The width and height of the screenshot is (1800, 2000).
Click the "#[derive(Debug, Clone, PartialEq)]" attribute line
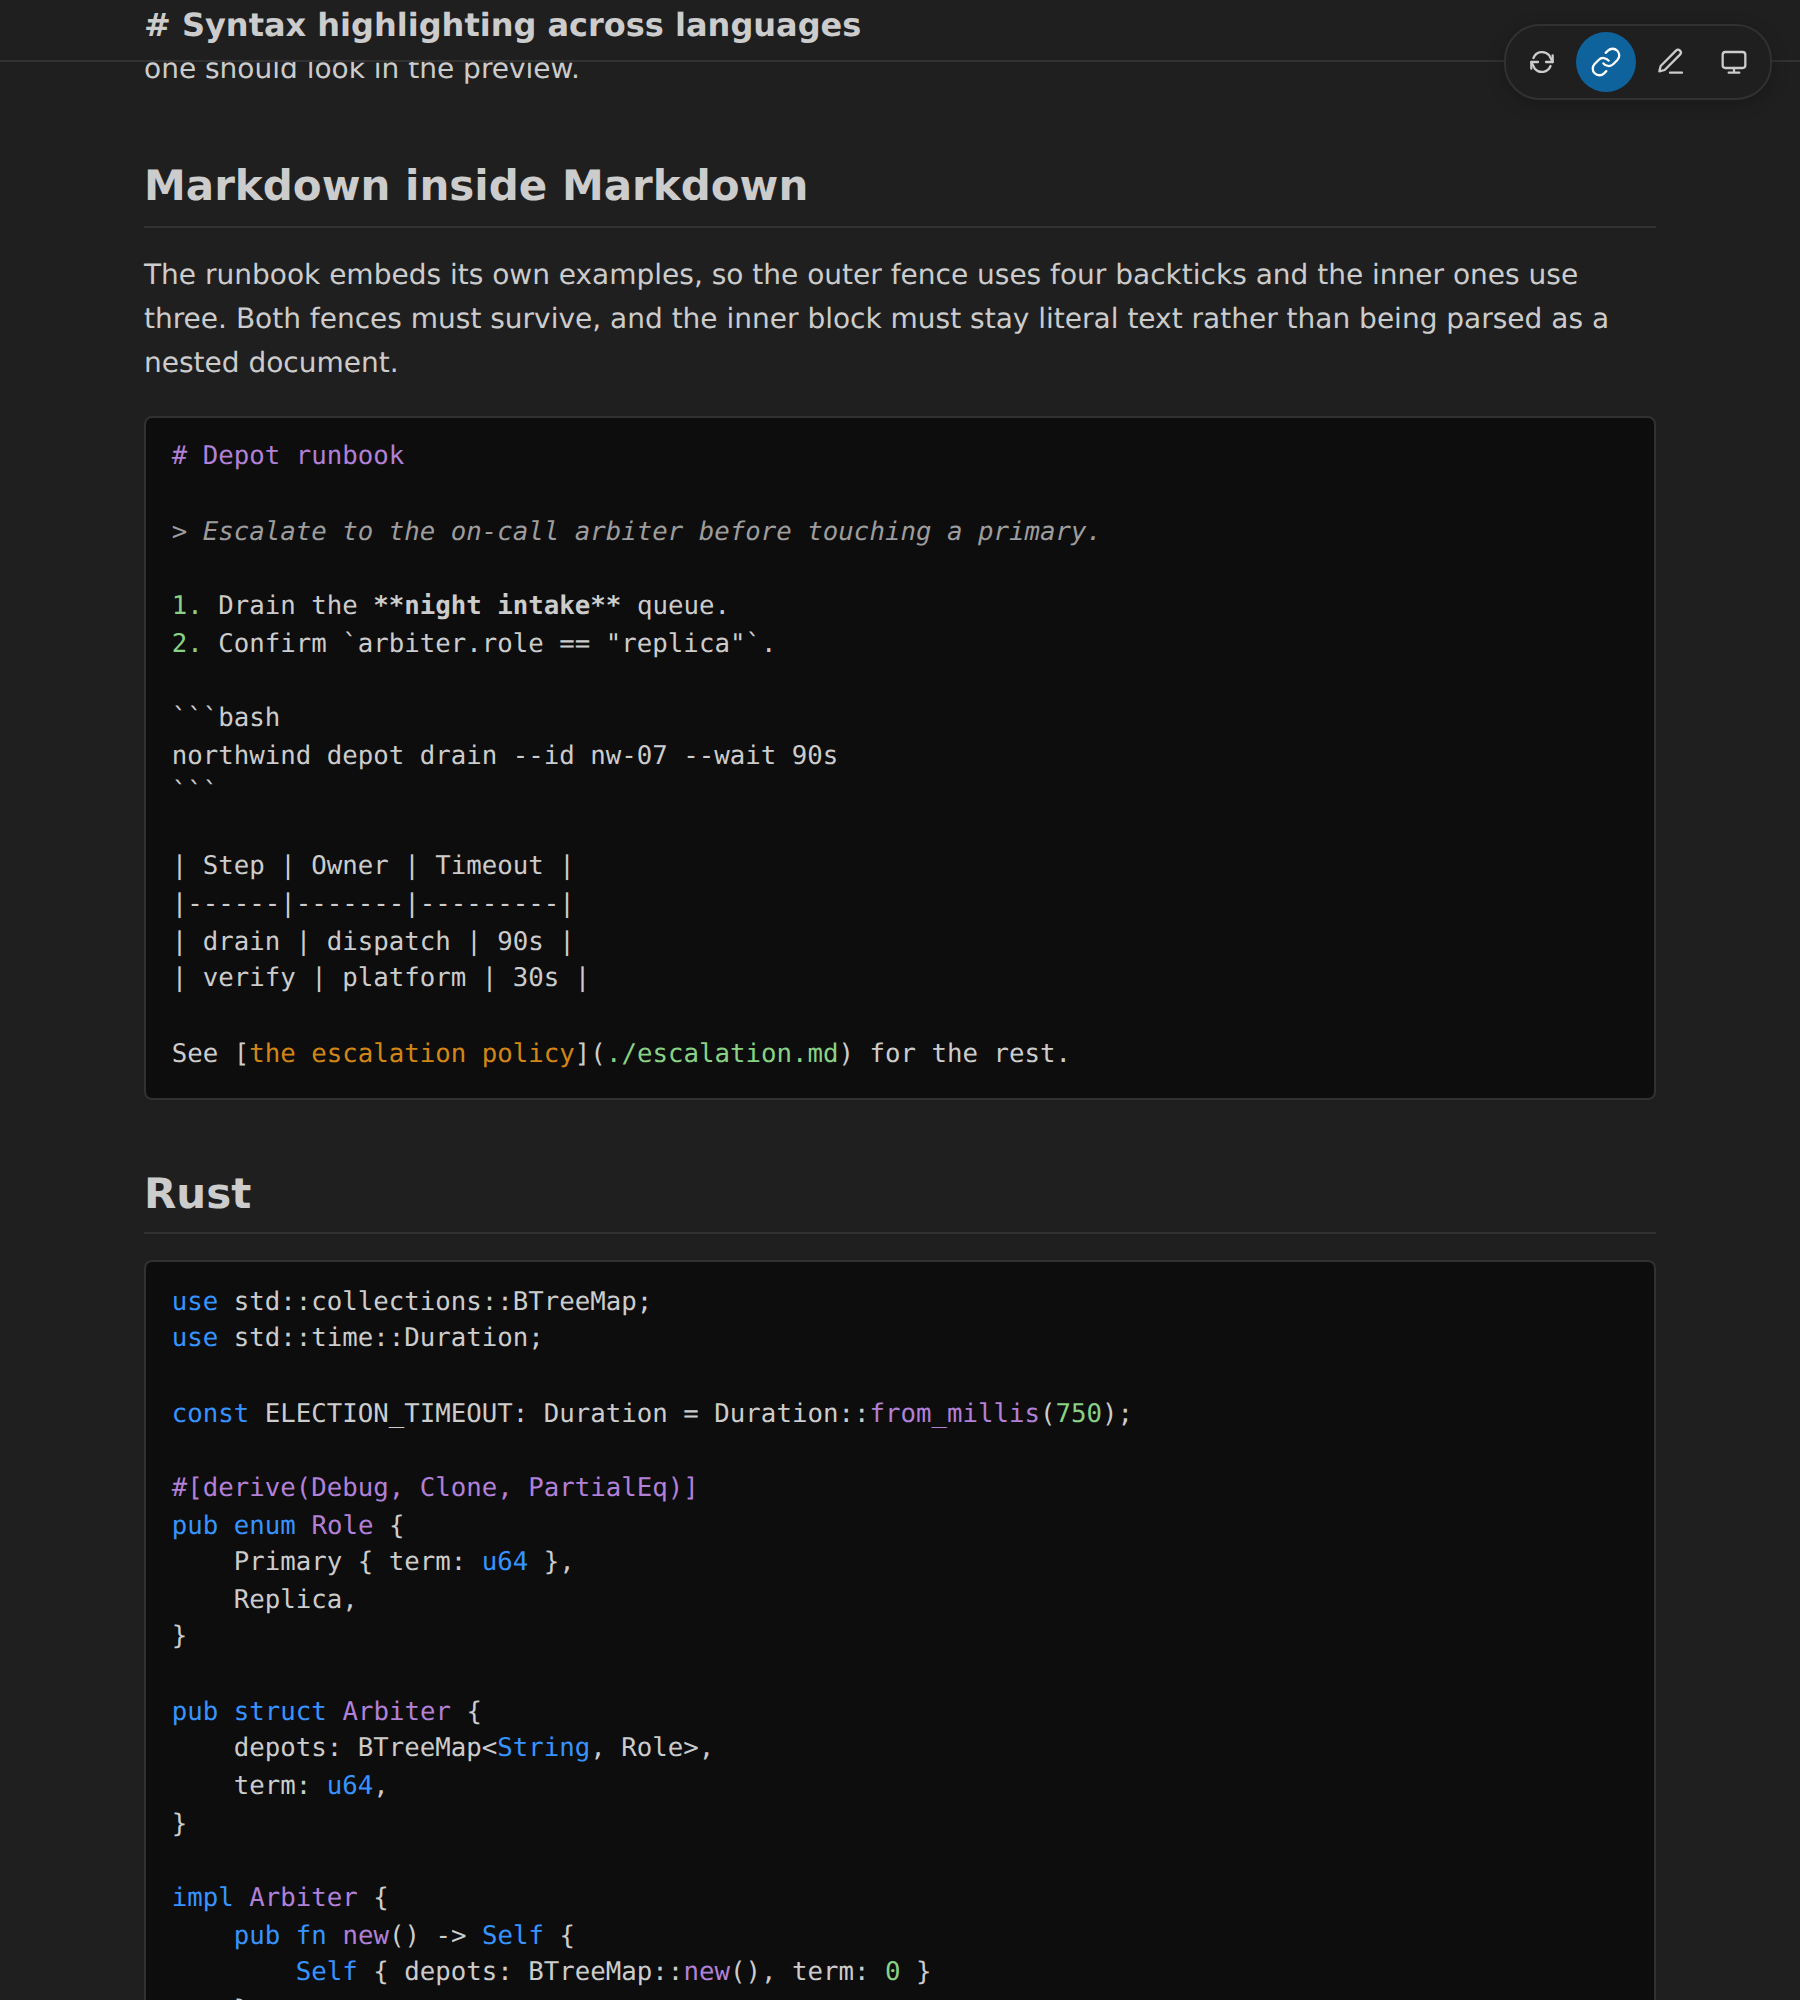pos(435,1487)
